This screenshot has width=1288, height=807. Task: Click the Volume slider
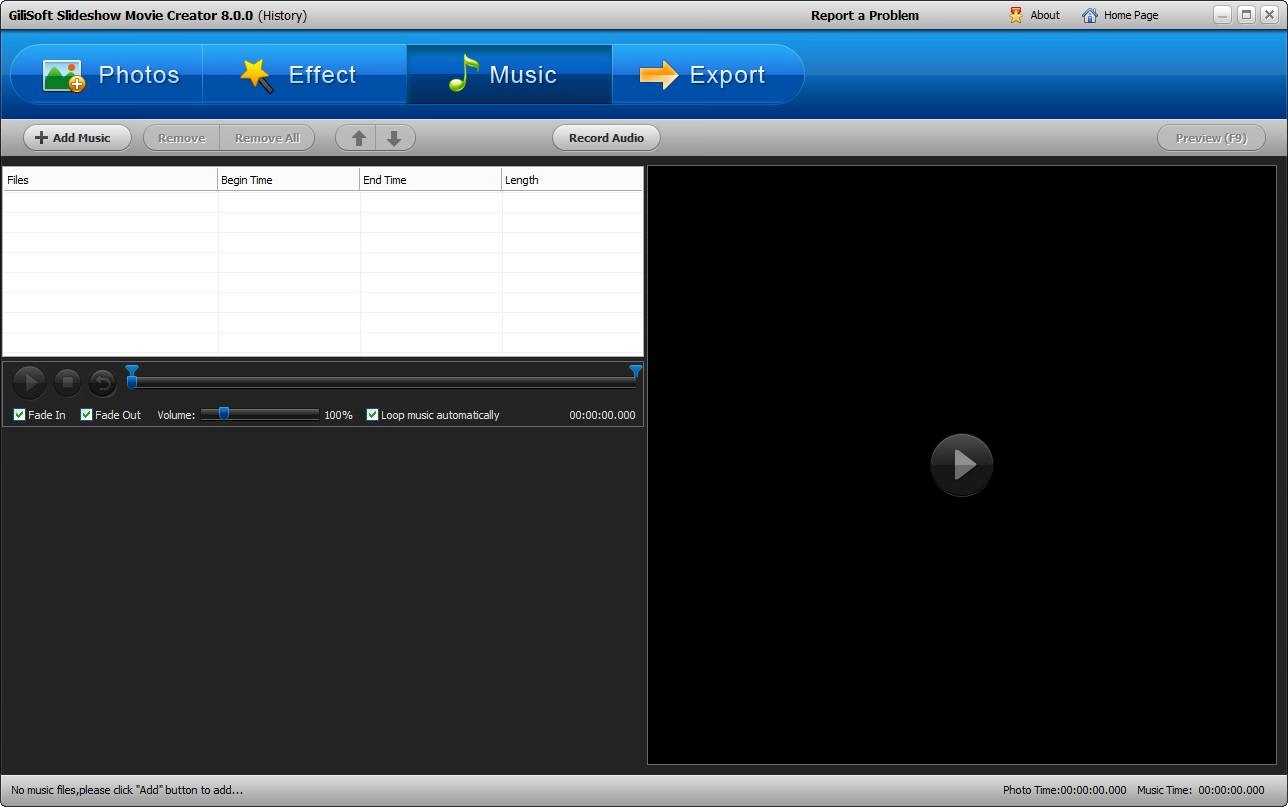click(x=260, y=414)
